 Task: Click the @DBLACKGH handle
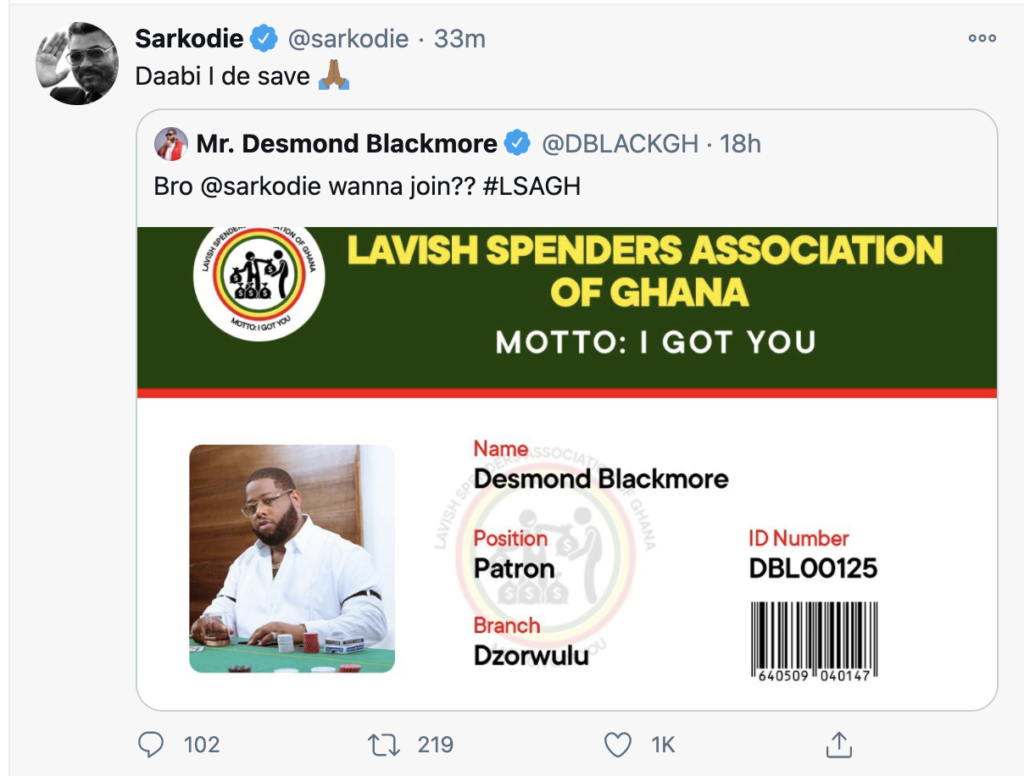(620, 144)
